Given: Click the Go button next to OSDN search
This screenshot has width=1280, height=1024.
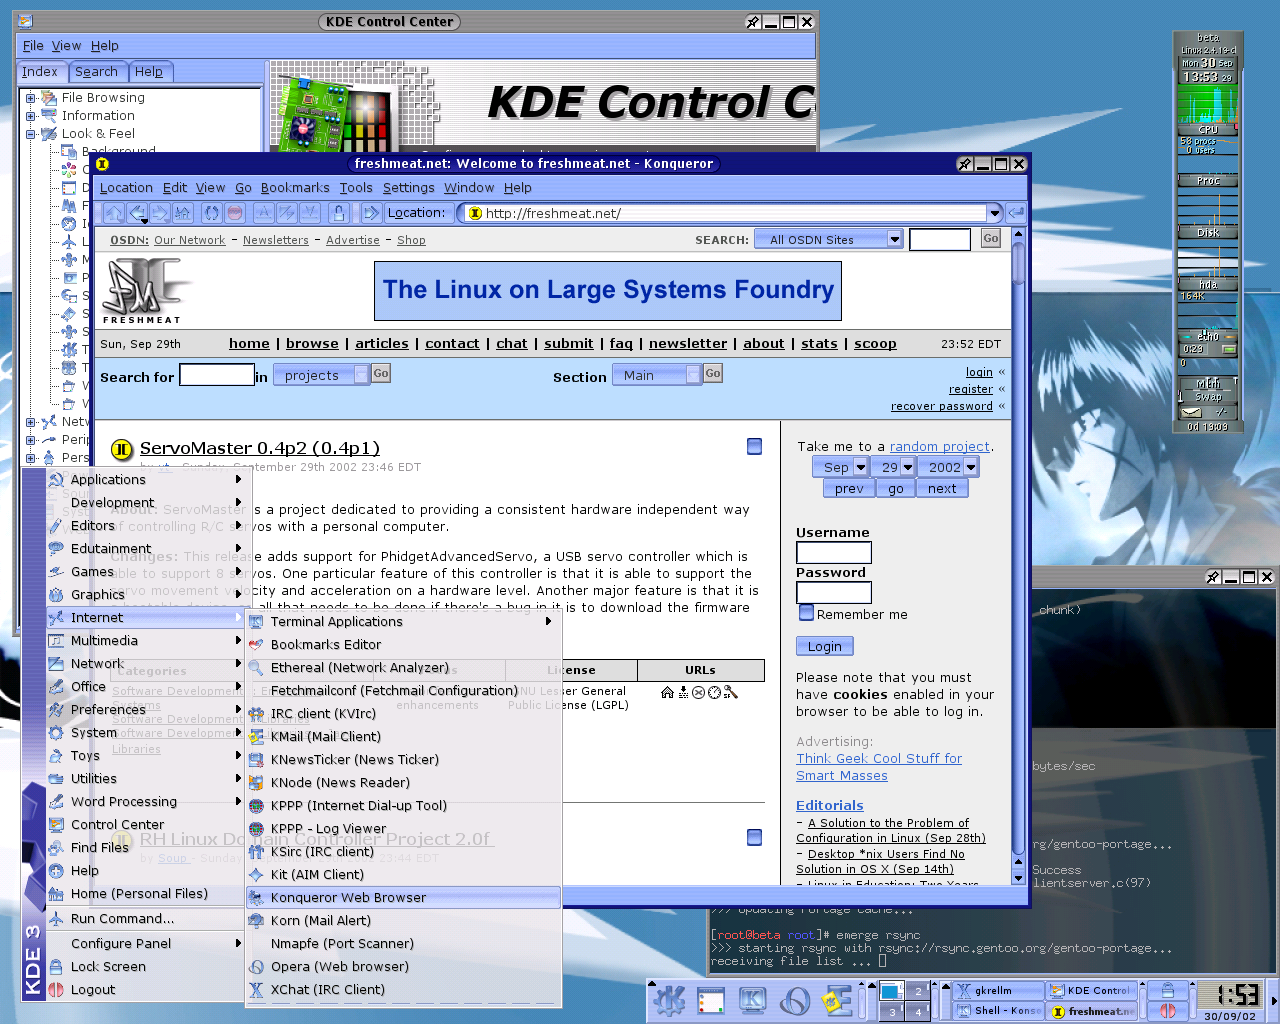Looking at the screenshot, I should point(991,238).
